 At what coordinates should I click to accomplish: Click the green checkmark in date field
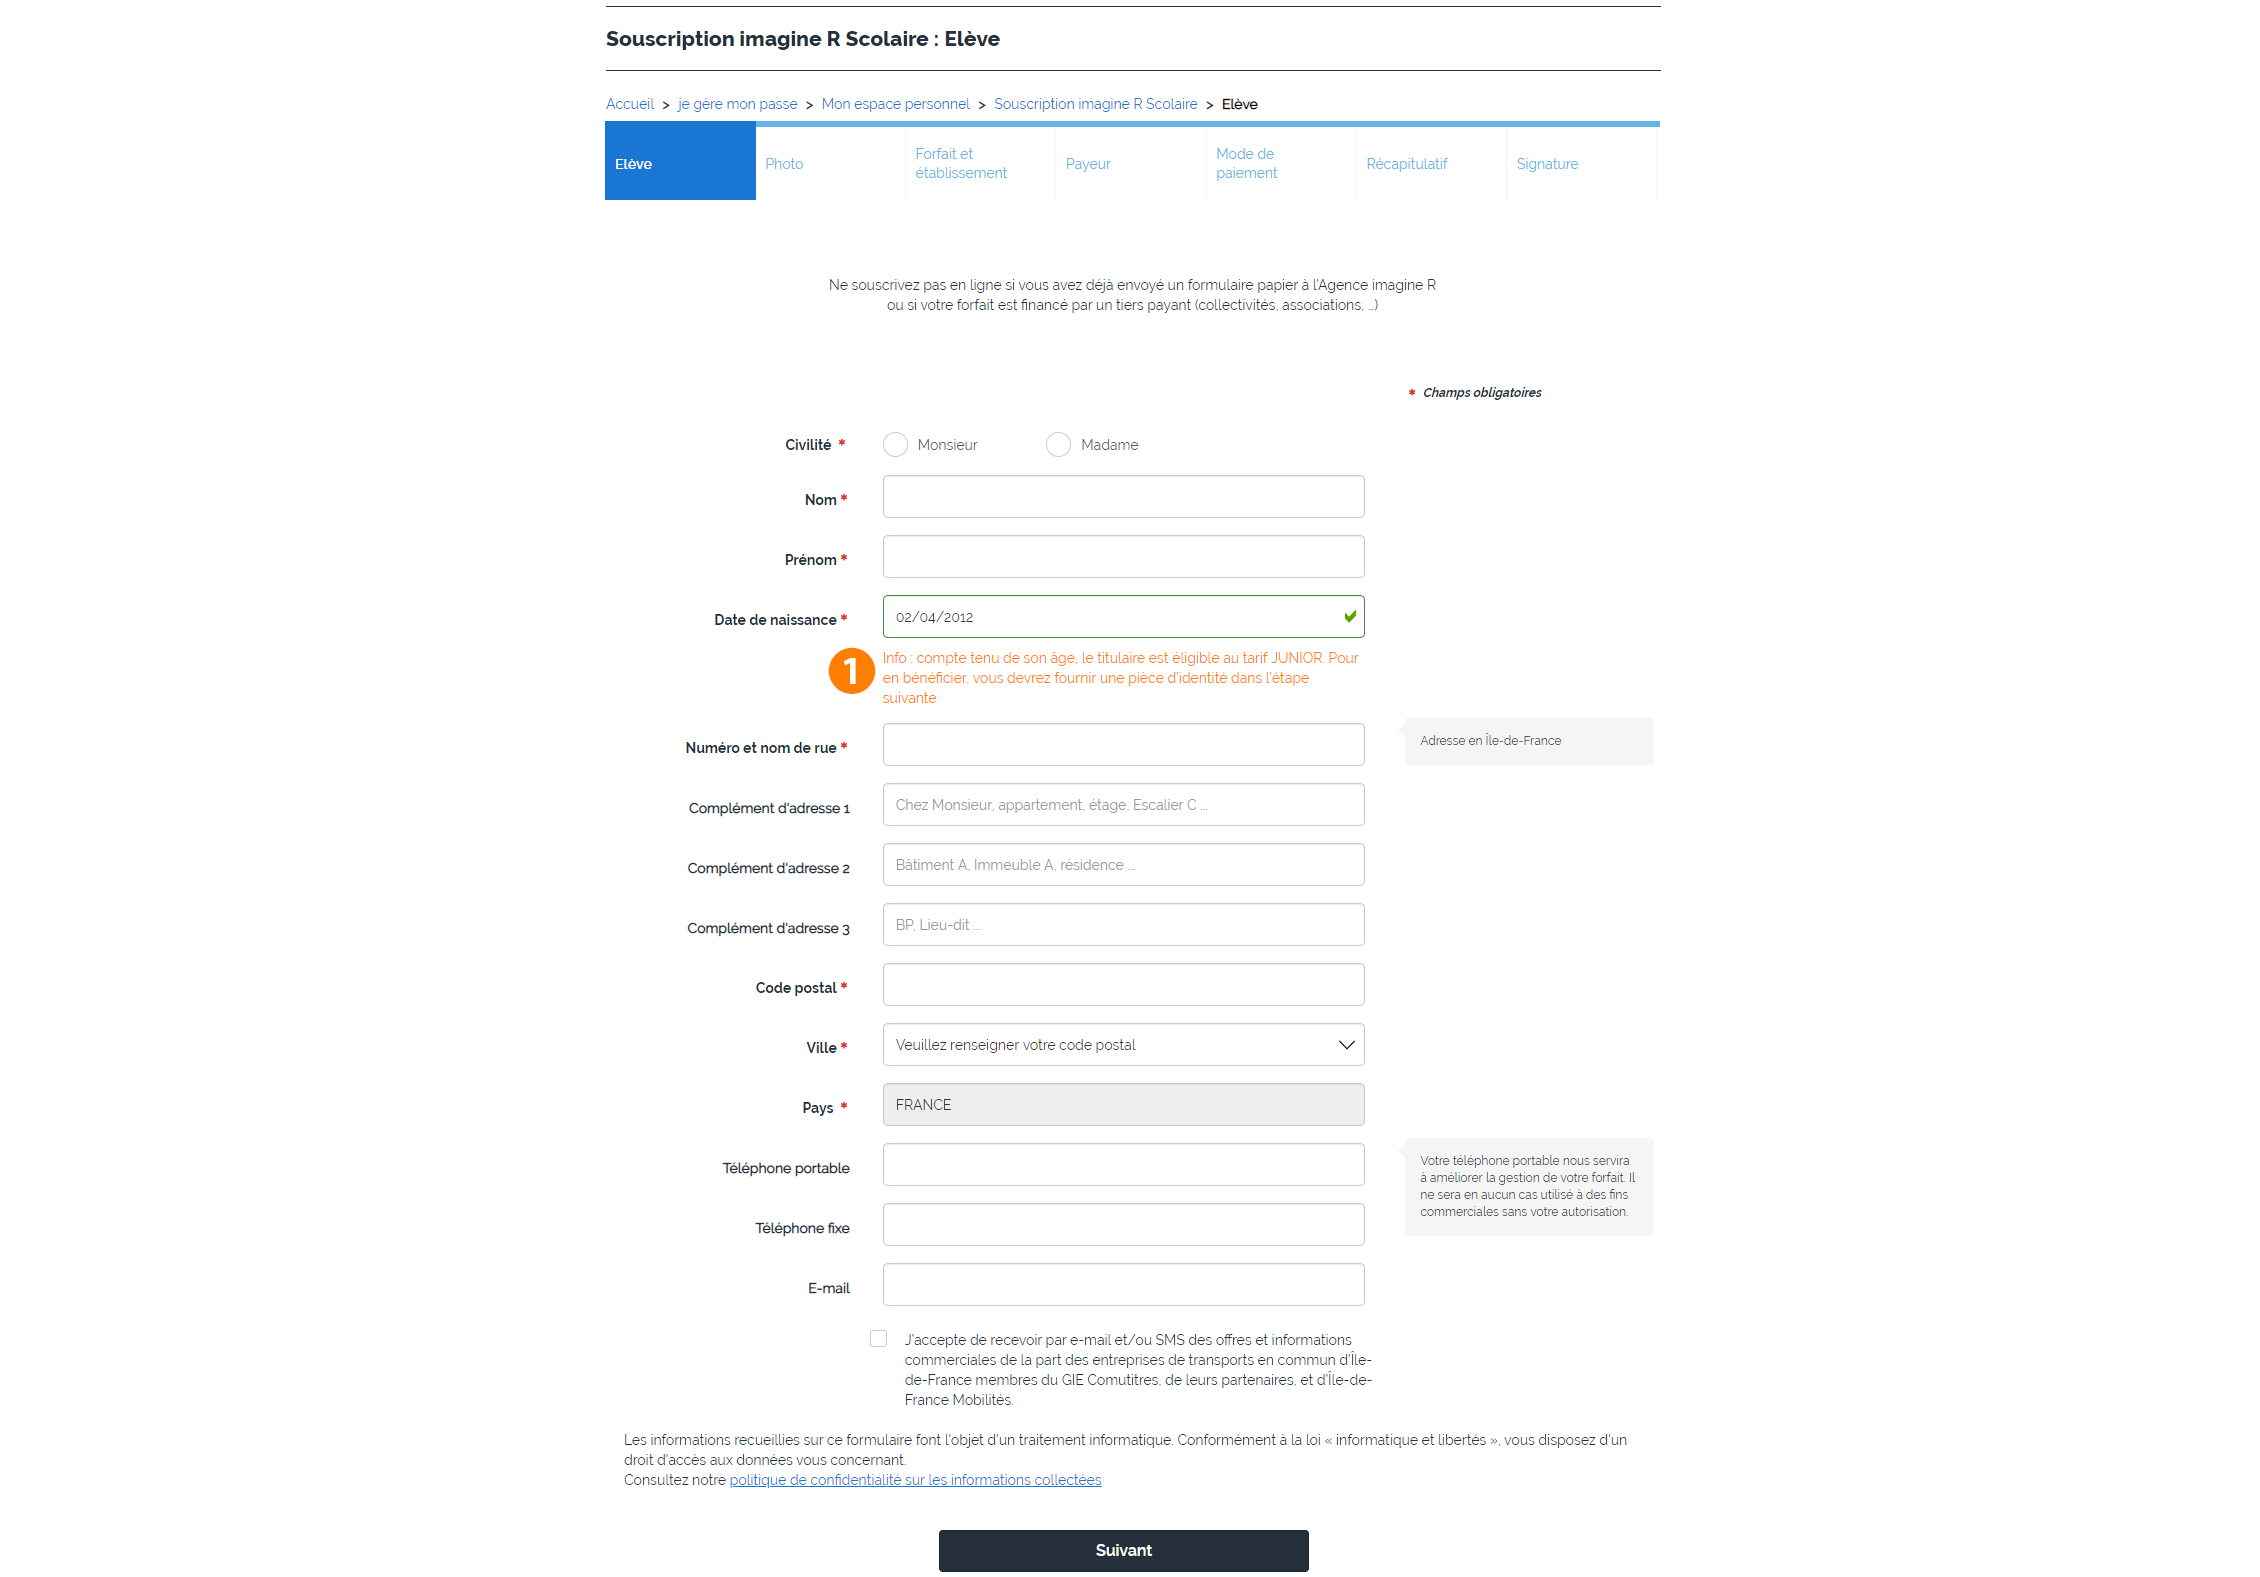[1350, 616]
